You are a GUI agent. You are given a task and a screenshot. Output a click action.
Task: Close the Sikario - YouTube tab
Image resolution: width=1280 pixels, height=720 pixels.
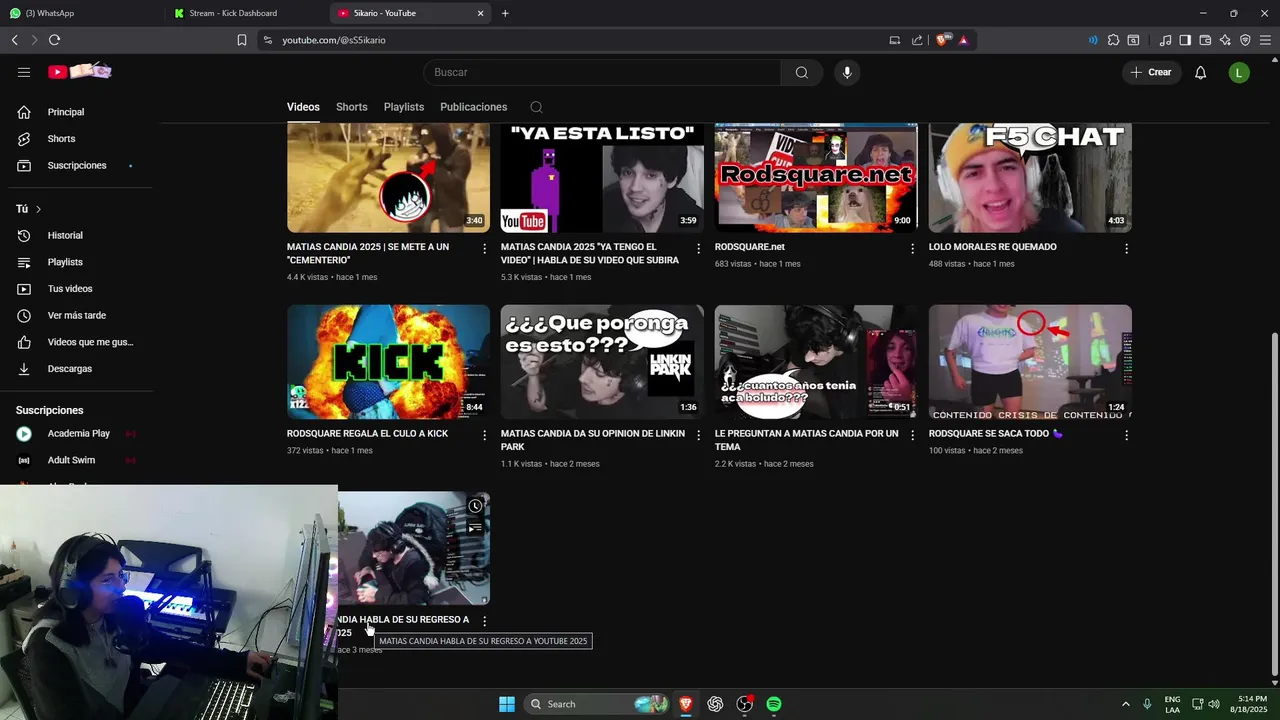tap(480, 13)
